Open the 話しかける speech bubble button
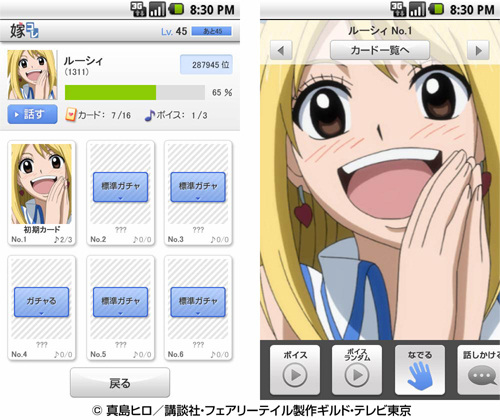The image size is (500, 420). coord(479,370)
